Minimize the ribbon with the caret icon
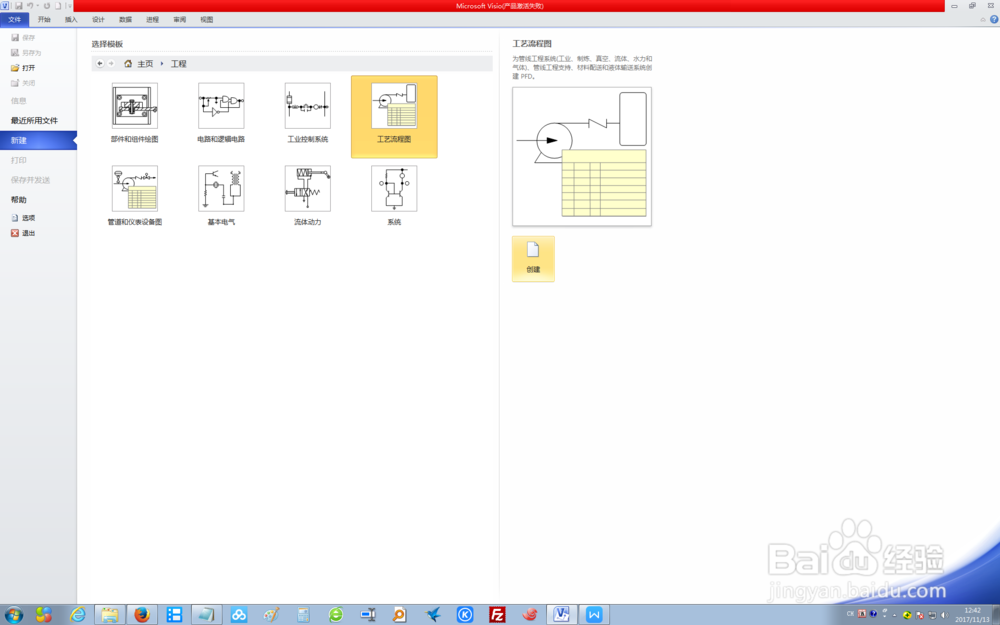Viewport: 1000px width, 625px height. [x=983, y=20]
